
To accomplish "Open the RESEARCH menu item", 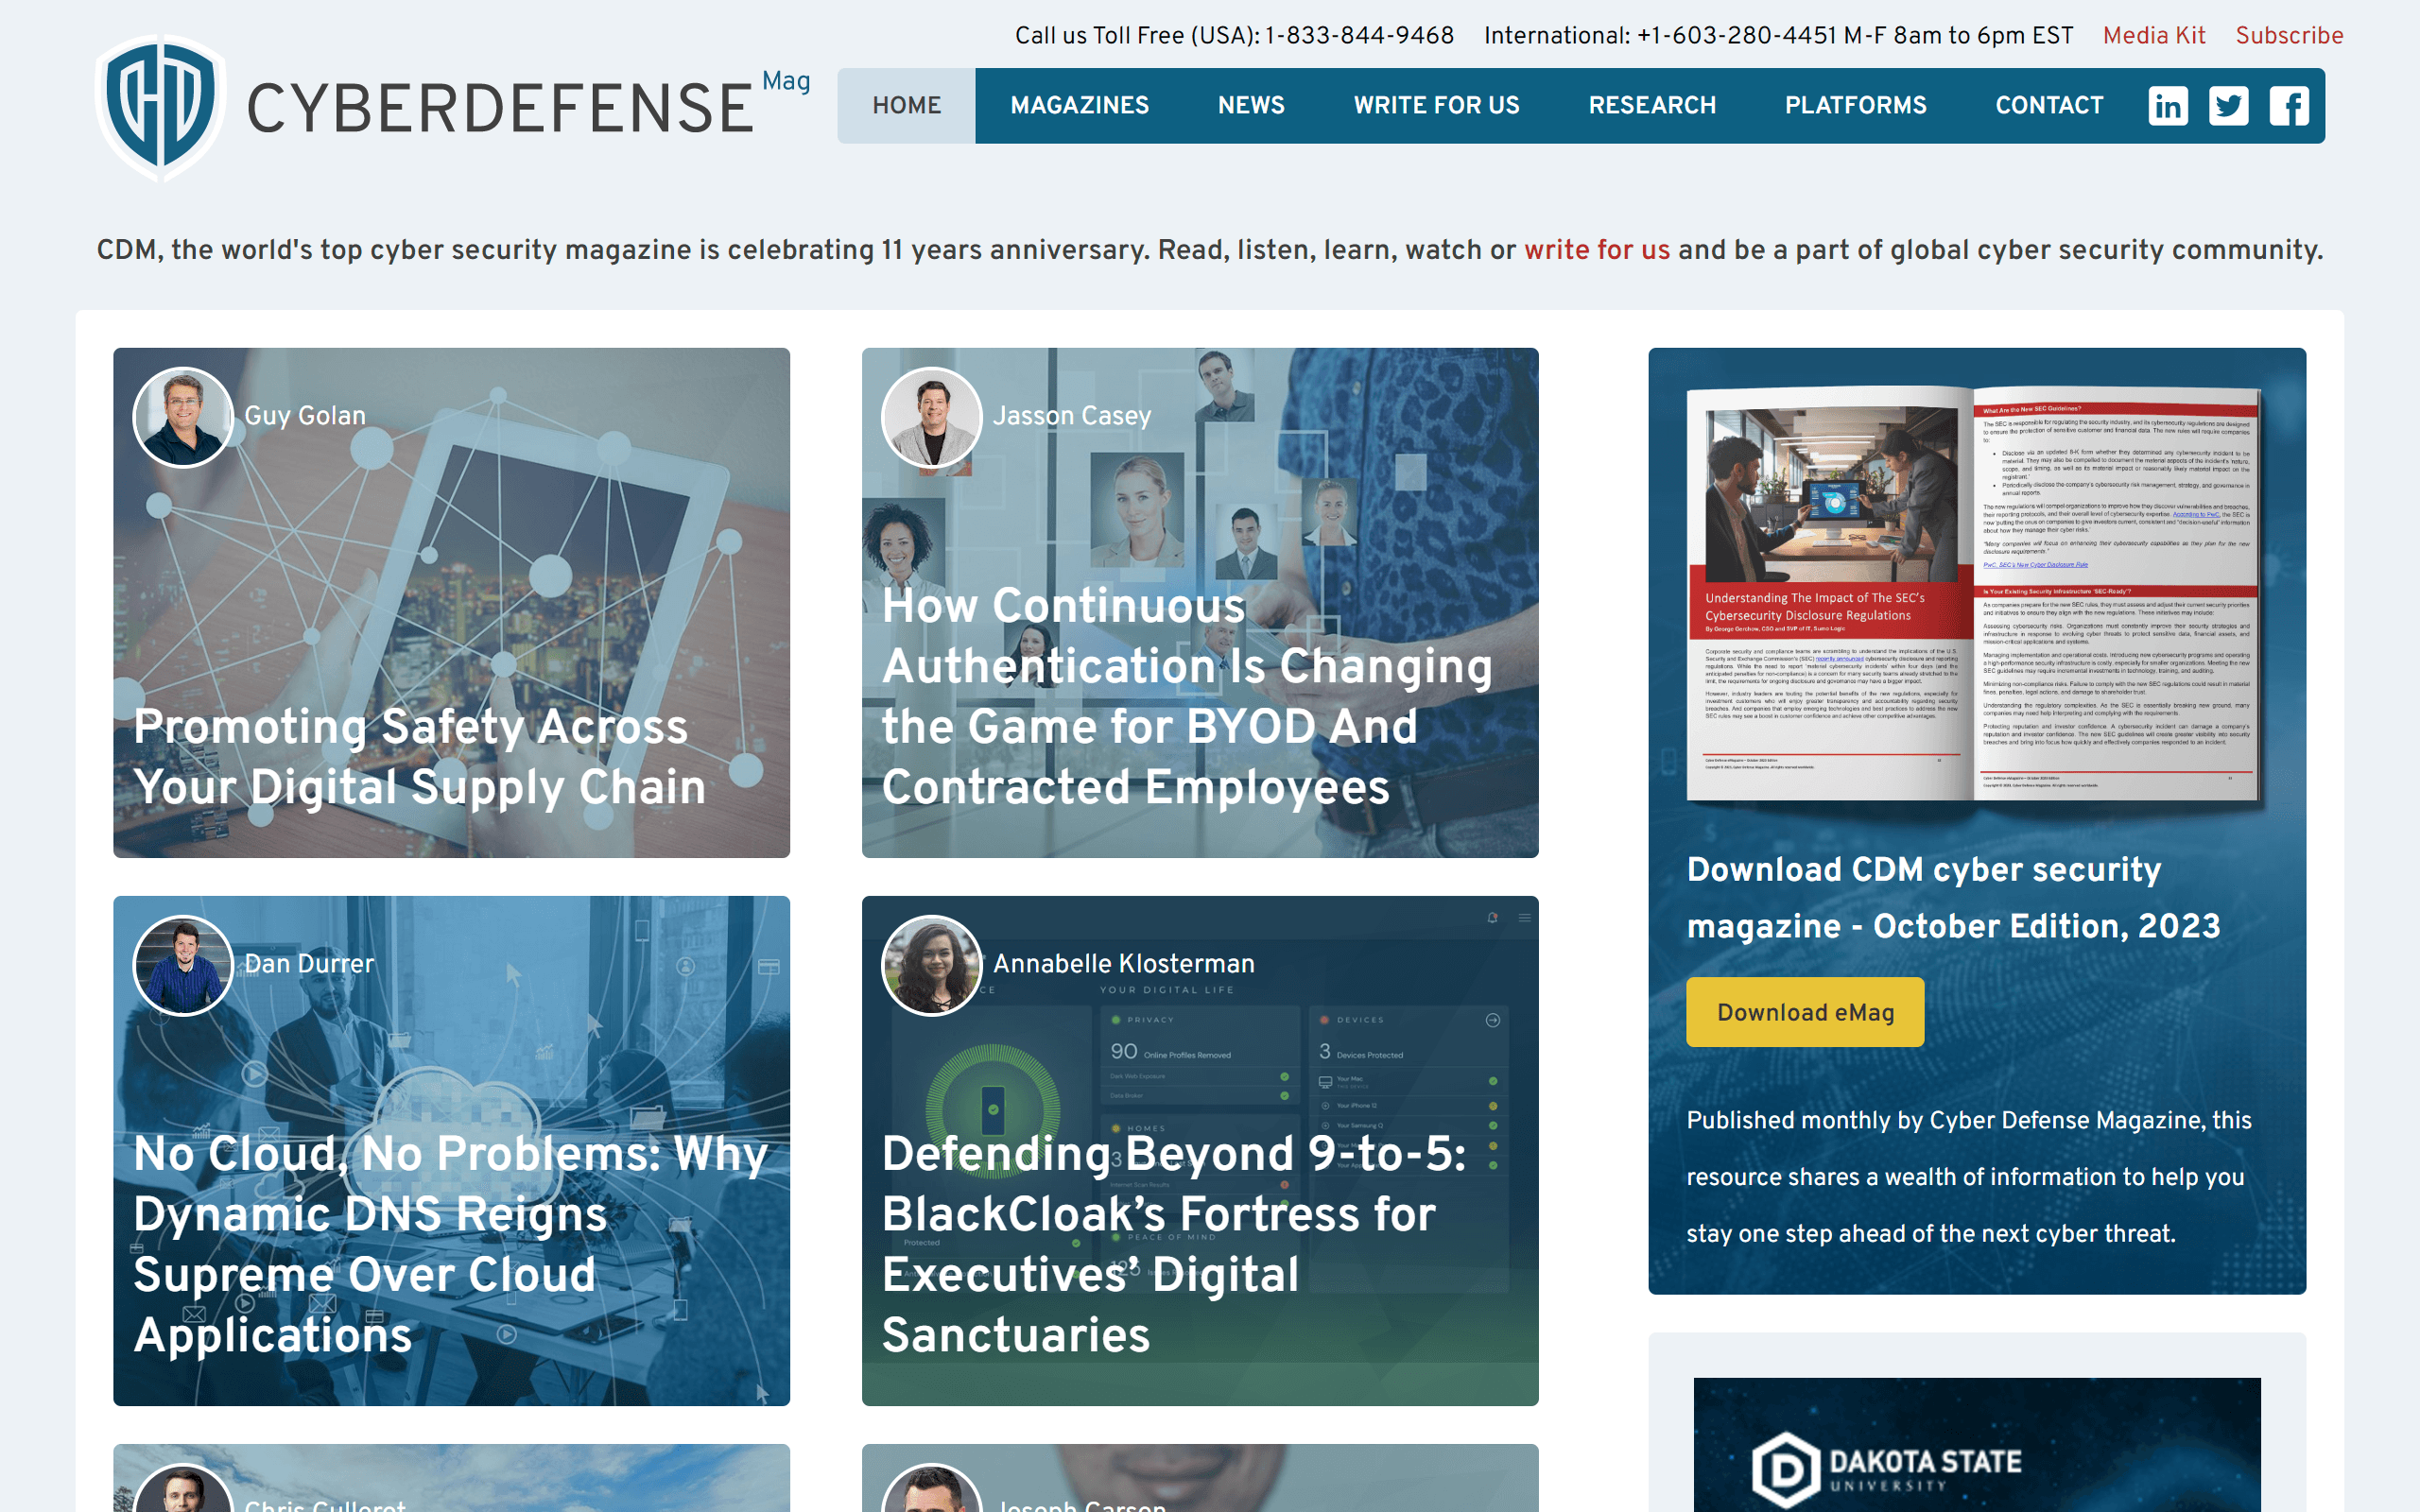I will click(1652, 106).
